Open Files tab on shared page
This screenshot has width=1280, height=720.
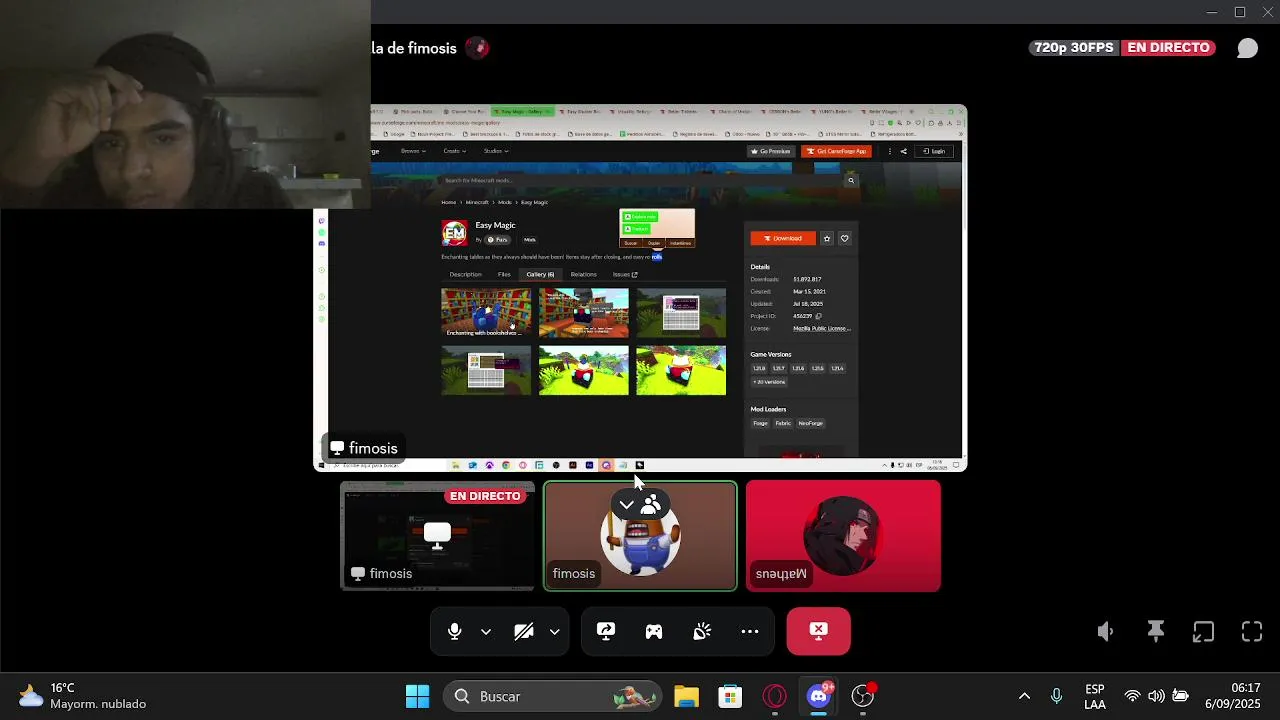(x=504, y=274)
